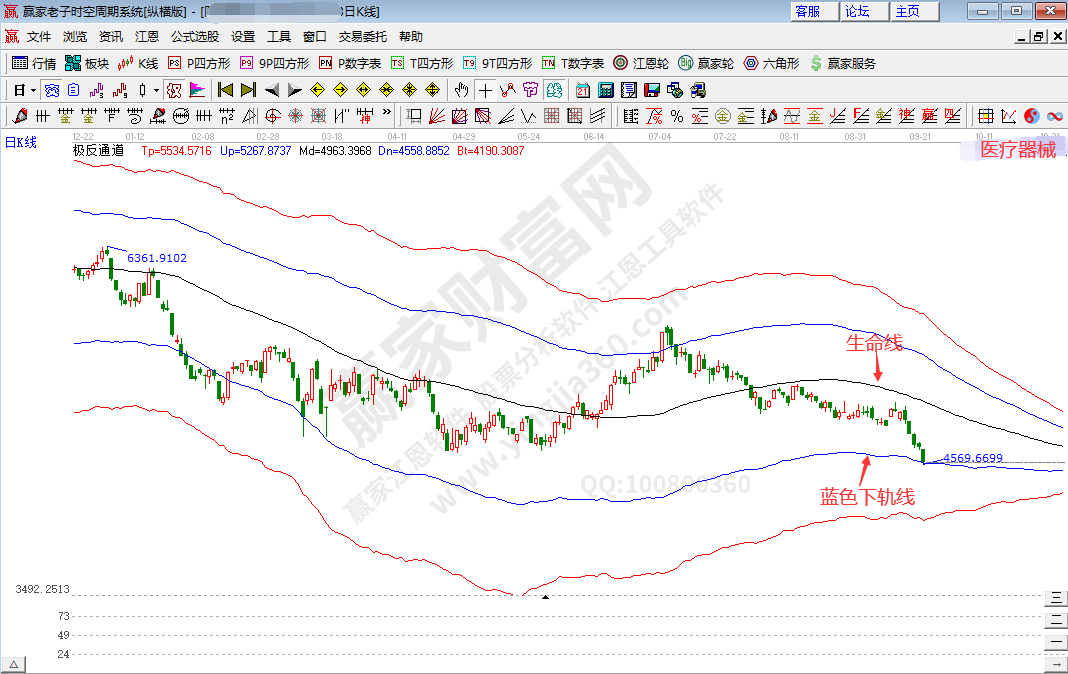Click the 客服 customer service button
The height and width of the screenshot is (674, 1068).
808,11
